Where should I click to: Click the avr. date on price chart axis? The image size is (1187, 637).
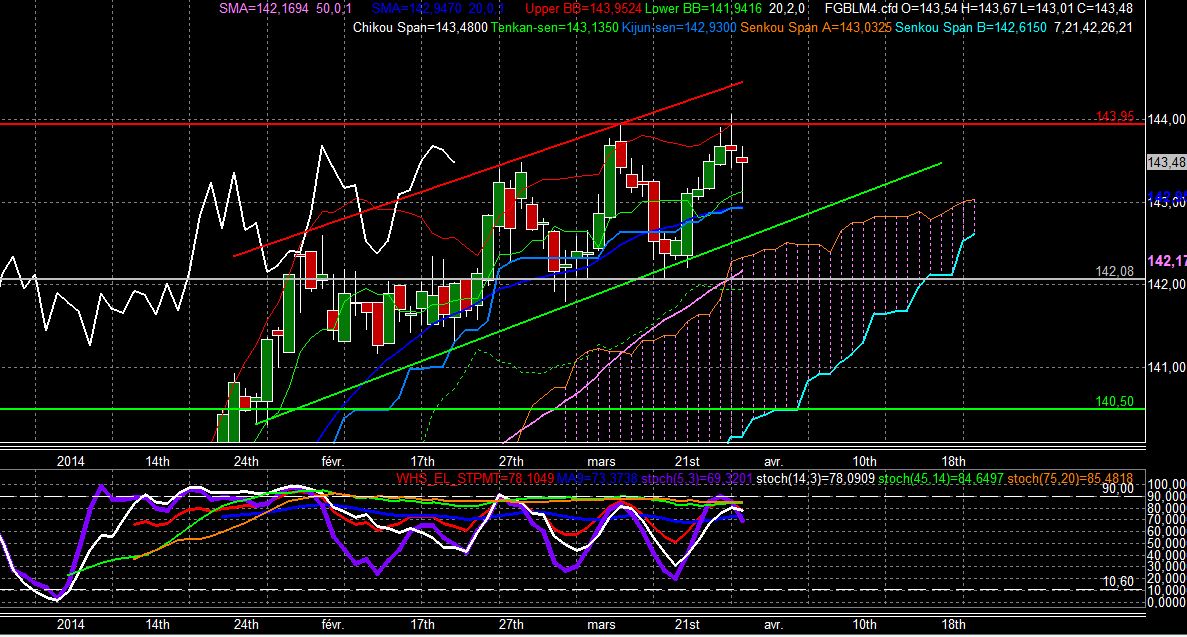[x=773, y=461]
